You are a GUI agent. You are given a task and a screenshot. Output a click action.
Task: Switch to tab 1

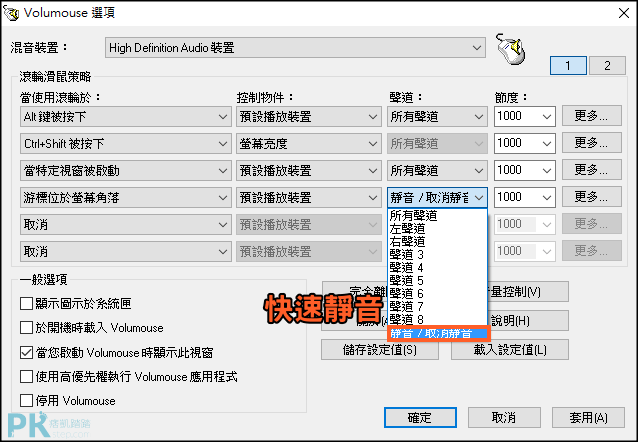[568, 66]
